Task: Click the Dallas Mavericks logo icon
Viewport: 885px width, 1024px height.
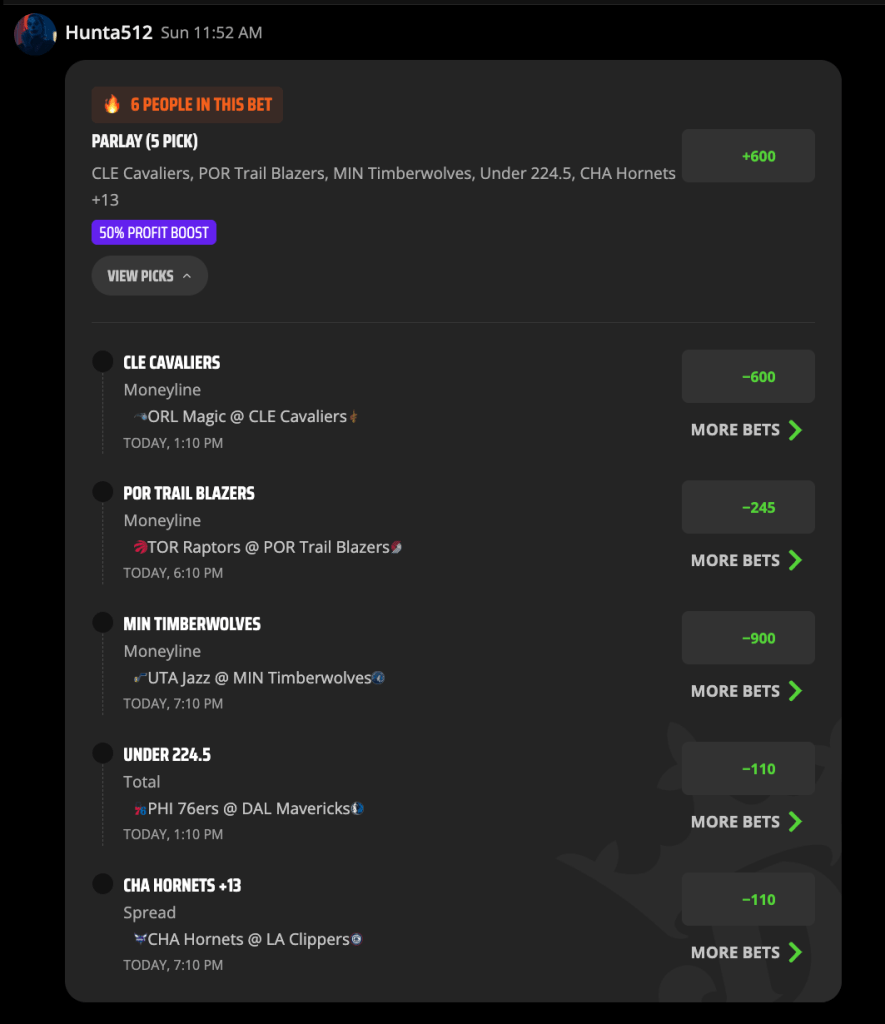Action: 358,808
